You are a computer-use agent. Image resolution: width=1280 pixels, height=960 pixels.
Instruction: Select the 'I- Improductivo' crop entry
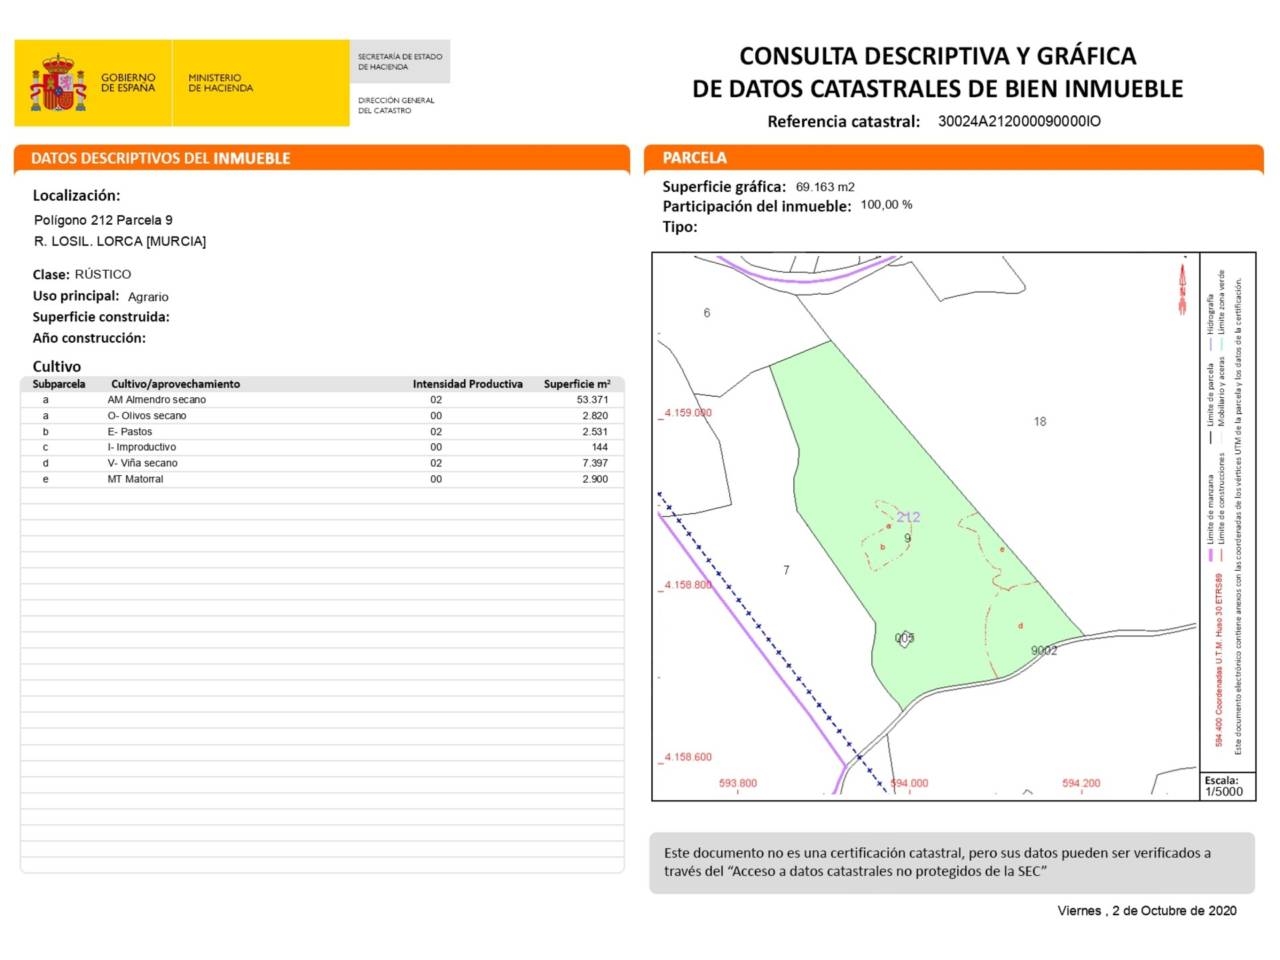pyautogui.click(x=142, y=447)
